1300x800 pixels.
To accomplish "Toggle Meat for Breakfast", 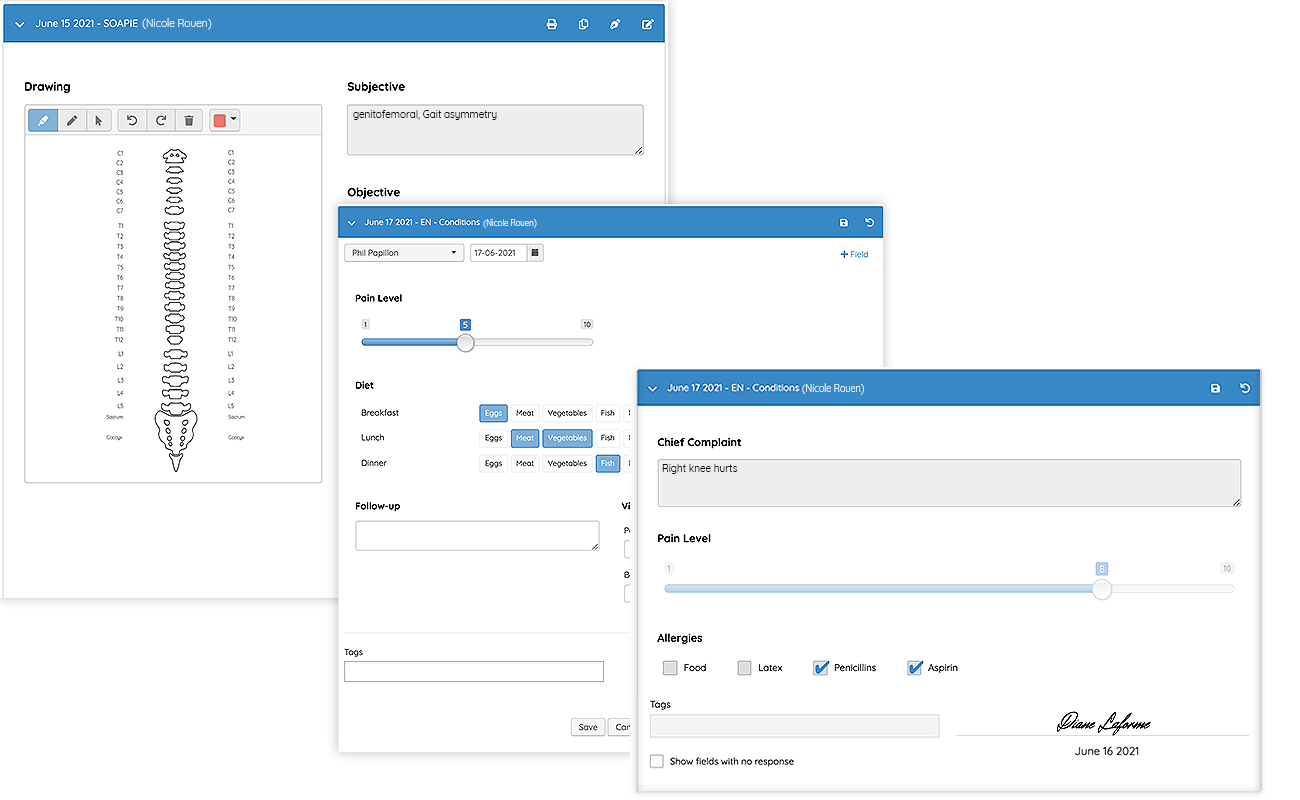I will point(525,413).
